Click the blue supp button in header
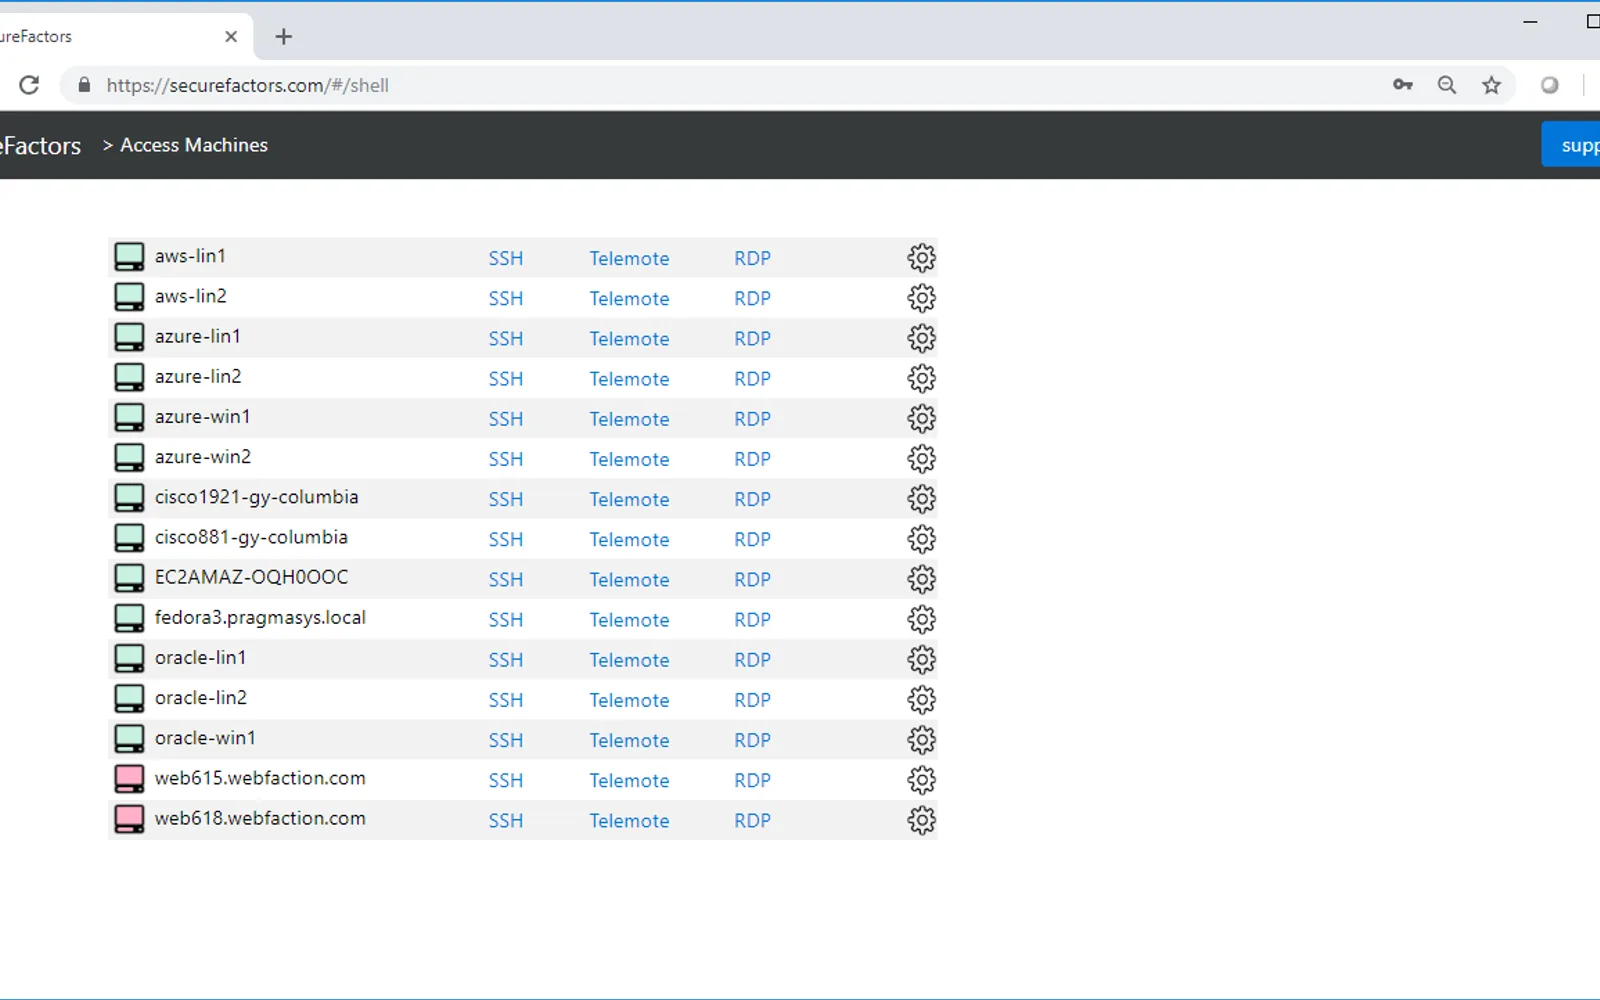This screenshot has width=1600, height=1000. pos(1571,145)
